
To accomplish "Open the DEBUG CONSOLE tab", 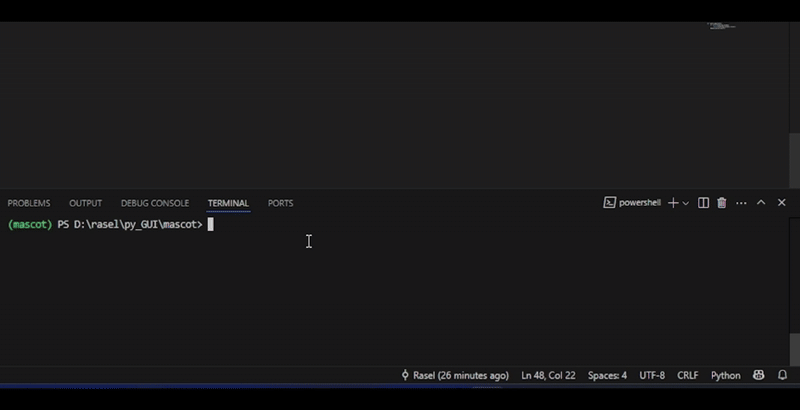I will pyautogui.click(x=155, y=203).
